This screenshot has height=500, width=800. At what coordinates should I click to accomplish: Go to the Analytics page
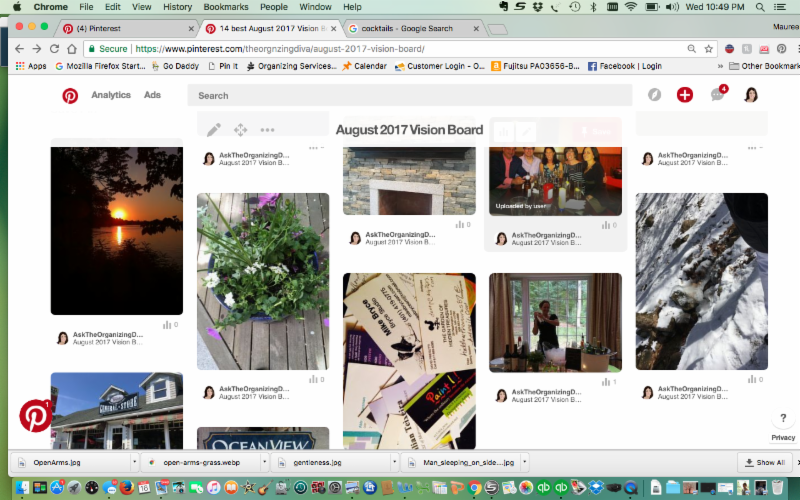(x=111, y=95)
